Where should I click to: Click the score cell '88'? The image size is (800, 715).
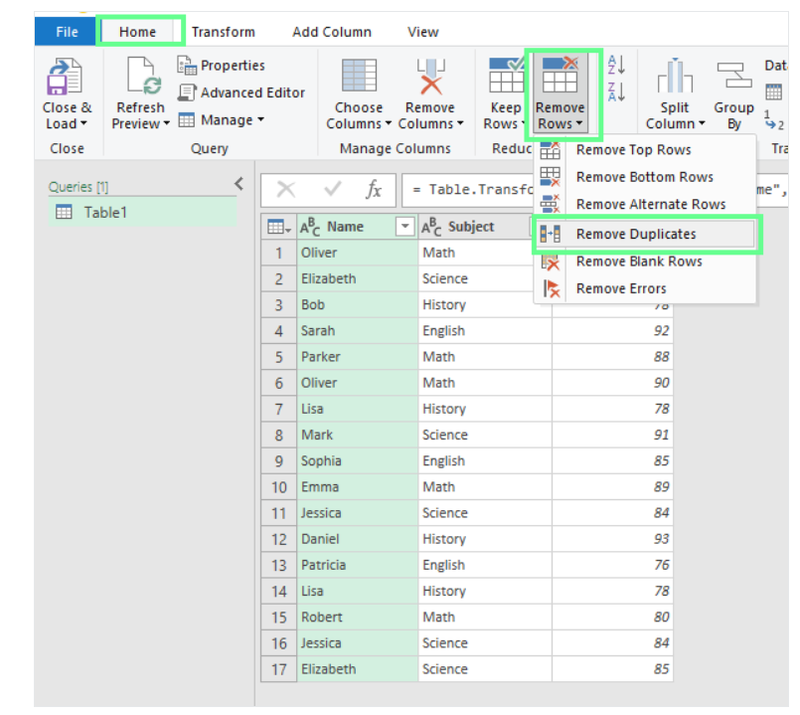612,357
